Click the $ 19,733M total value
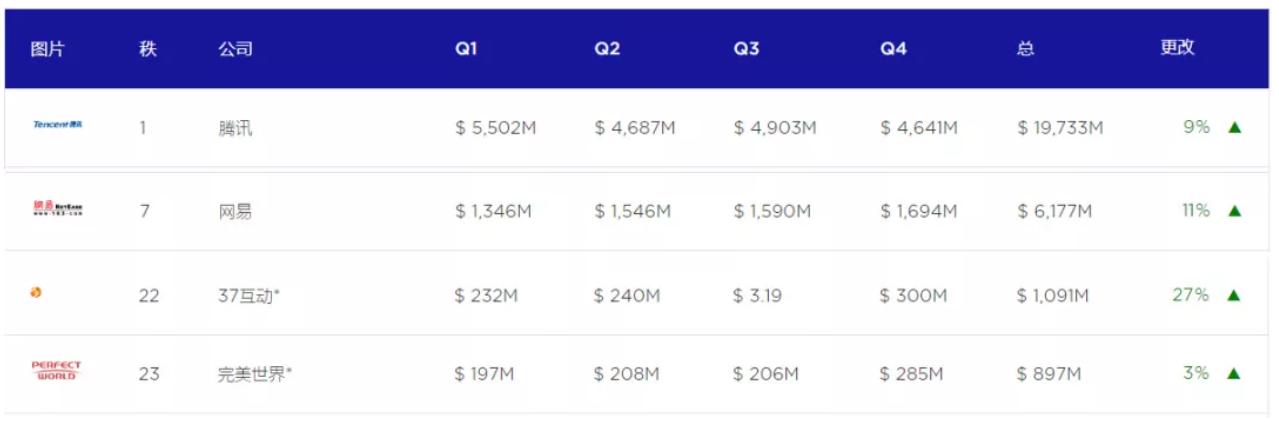The image size is (1279, 426). tap(1060, 128)
